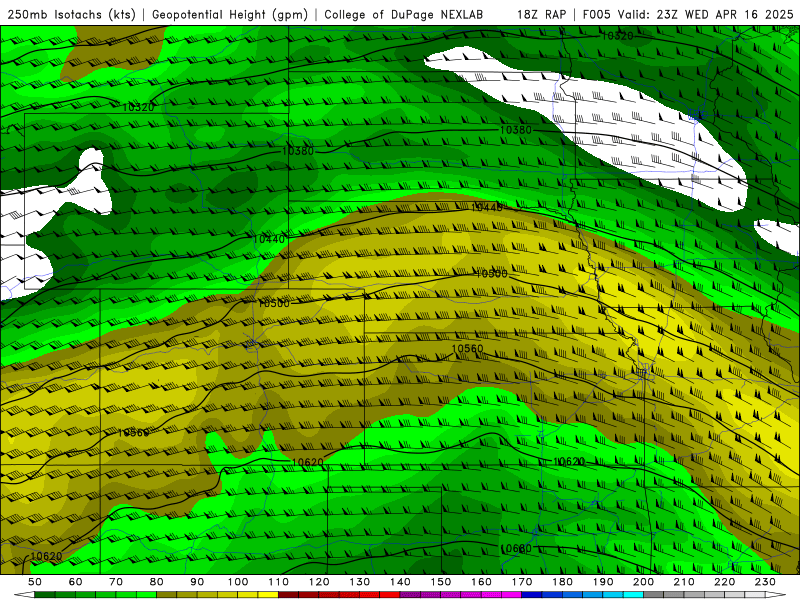The width and height of the screenshot is (800, 600).
Task: Click the 200 value on color scale
Action: [x=644, y=582]
